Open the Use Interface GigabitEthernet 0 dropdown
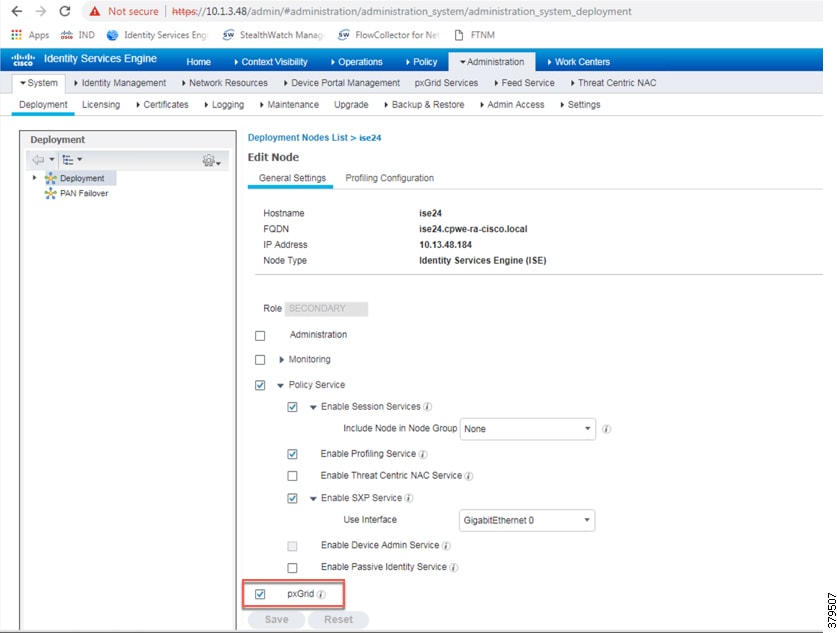837x633 pixels. (x=527, y=520)
